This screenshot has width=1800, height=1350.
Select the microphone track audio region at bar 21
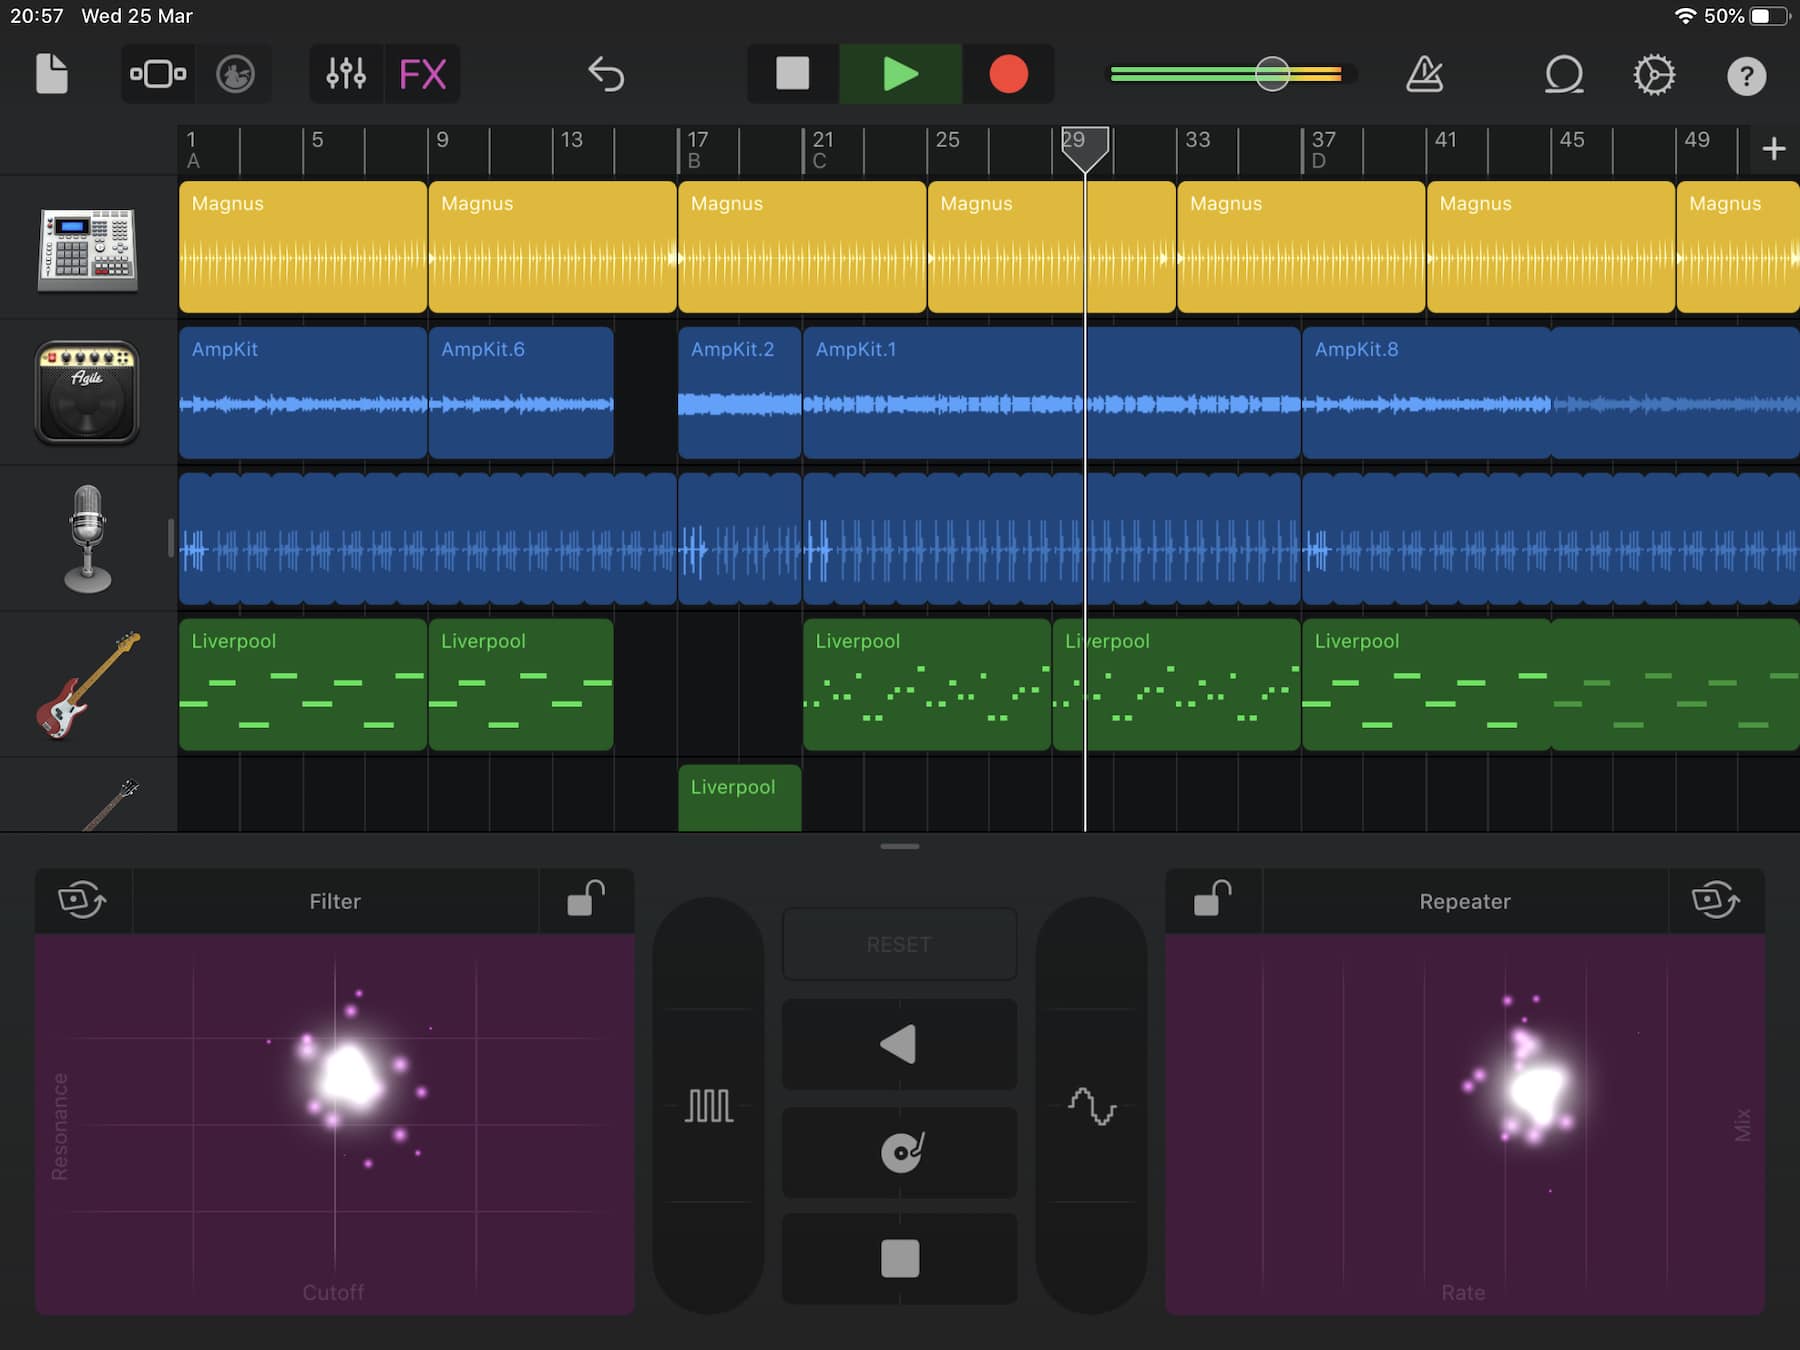click(x=1052, y=538)
